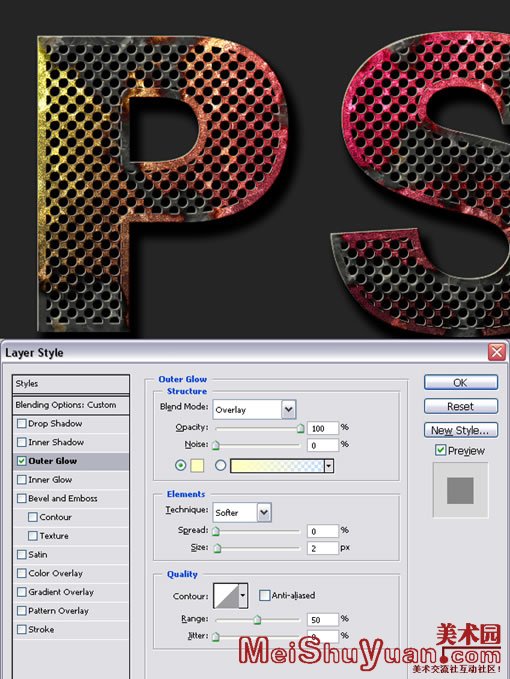Uncheck the Outer Glow checkbox
Image resolution: width=510 pixels, height=679 pixels.
pyautogui.click(x=22, y=461)
